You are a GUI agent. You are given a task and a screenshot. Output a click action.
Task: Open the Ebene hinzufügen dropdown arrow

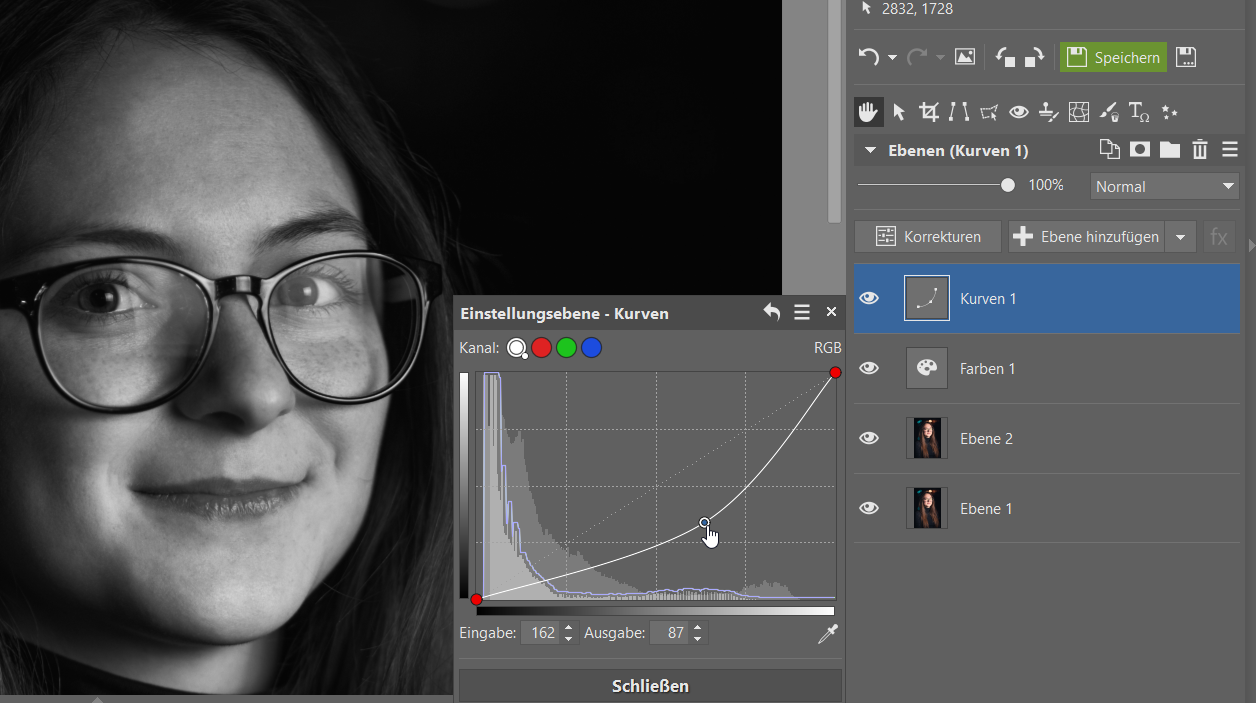point(1181,237)
